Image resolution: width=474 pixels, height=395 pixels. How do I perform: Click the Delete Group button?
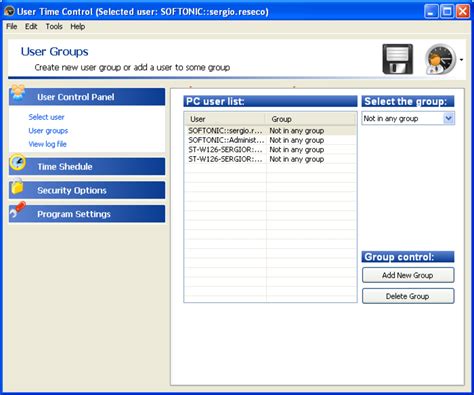click(408, 296)
